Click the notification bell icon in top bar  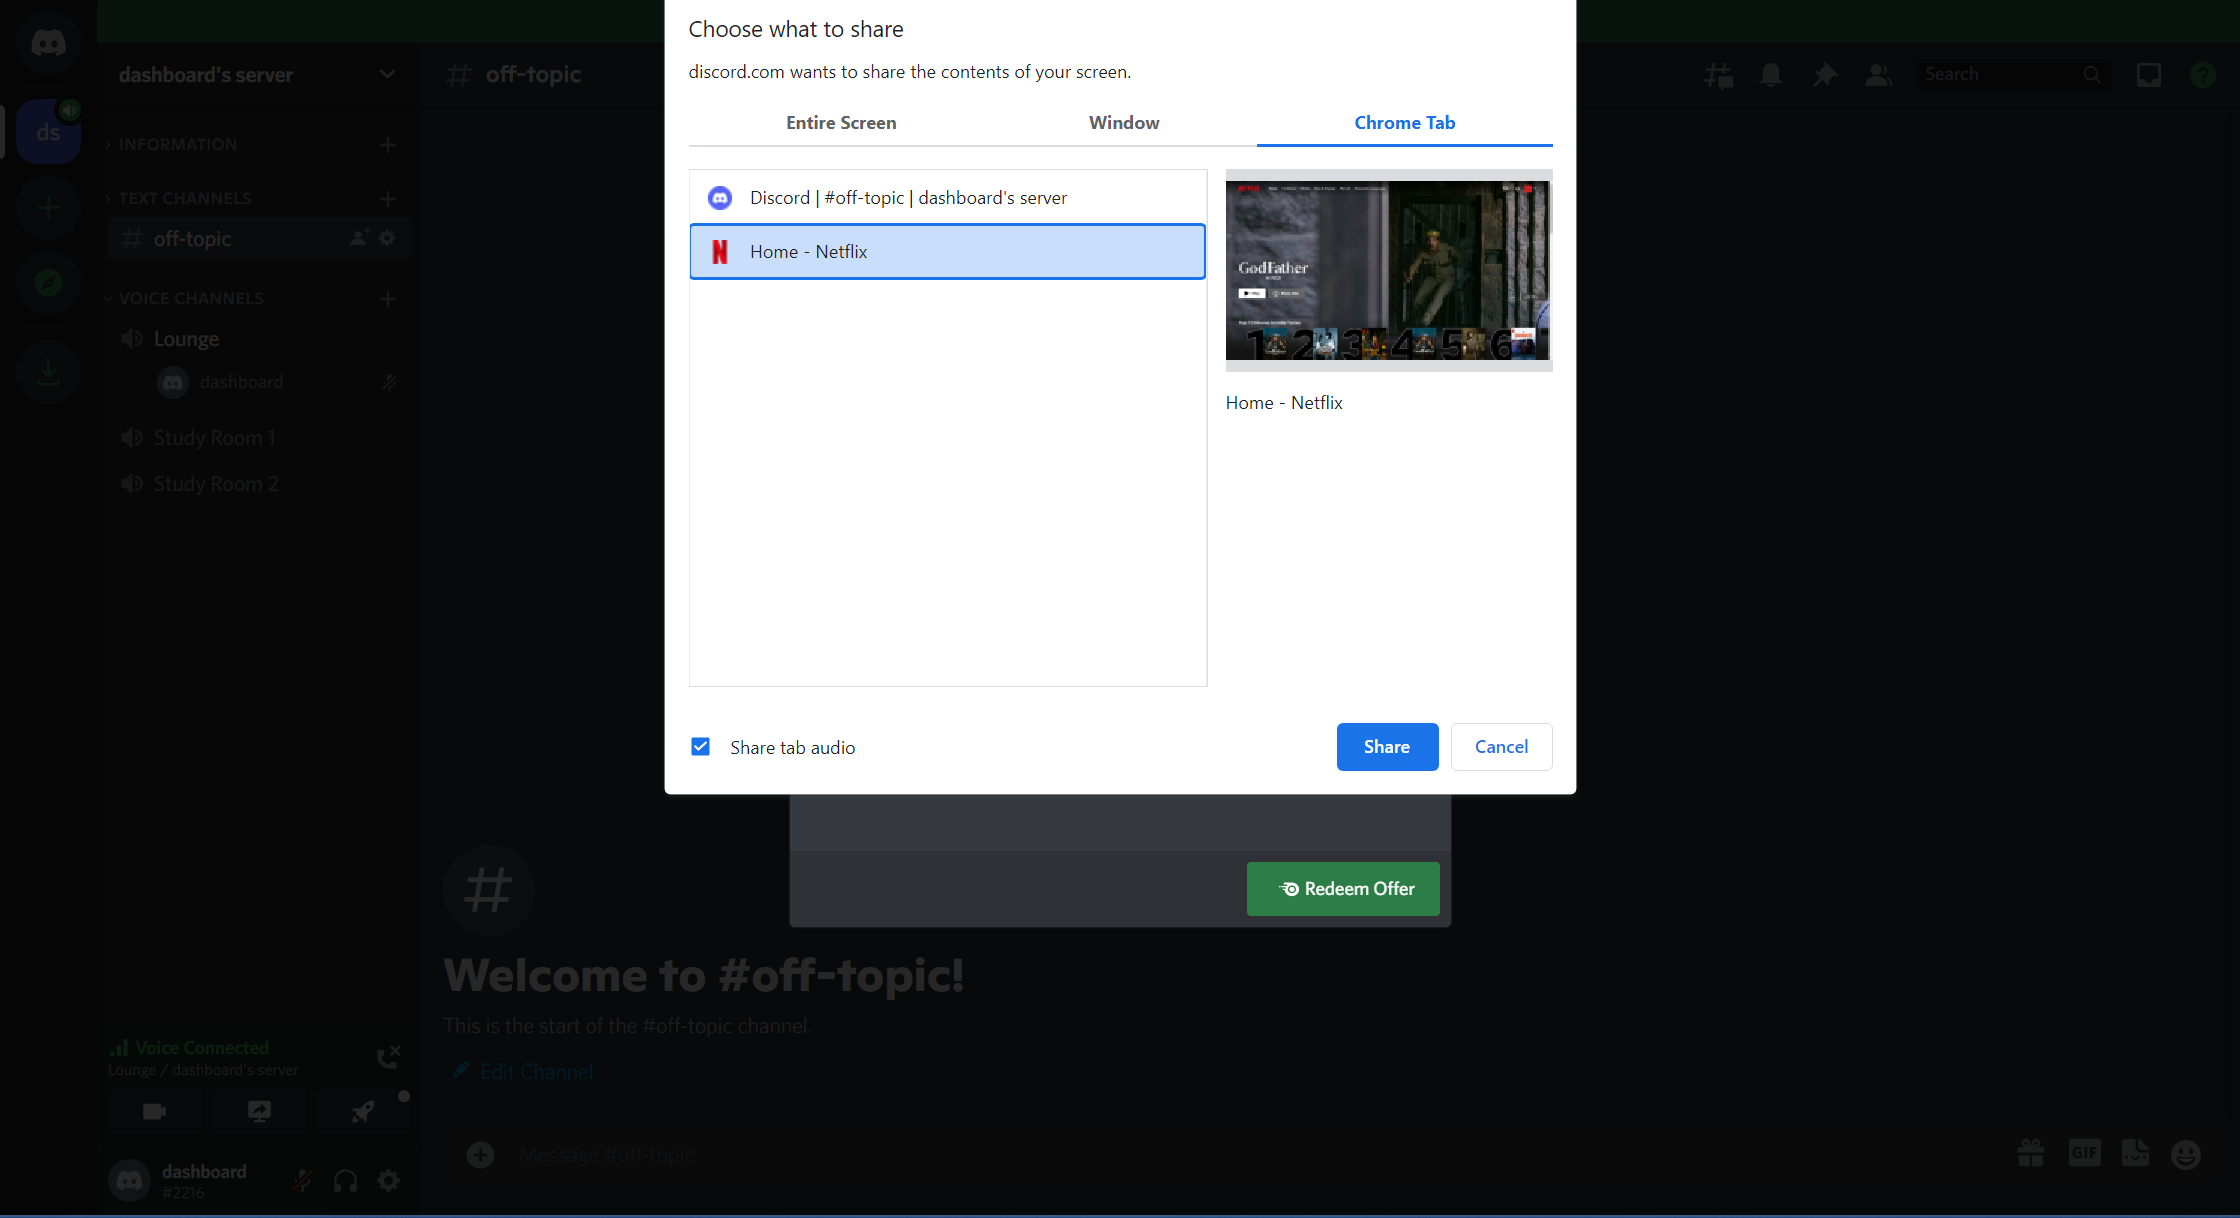tap(1769, 74)
